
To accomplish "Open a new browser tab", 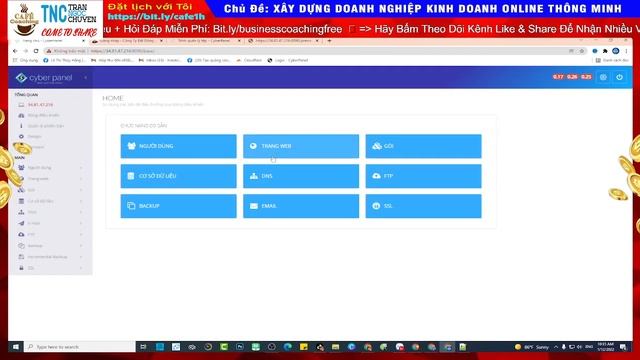I will 329,41.
